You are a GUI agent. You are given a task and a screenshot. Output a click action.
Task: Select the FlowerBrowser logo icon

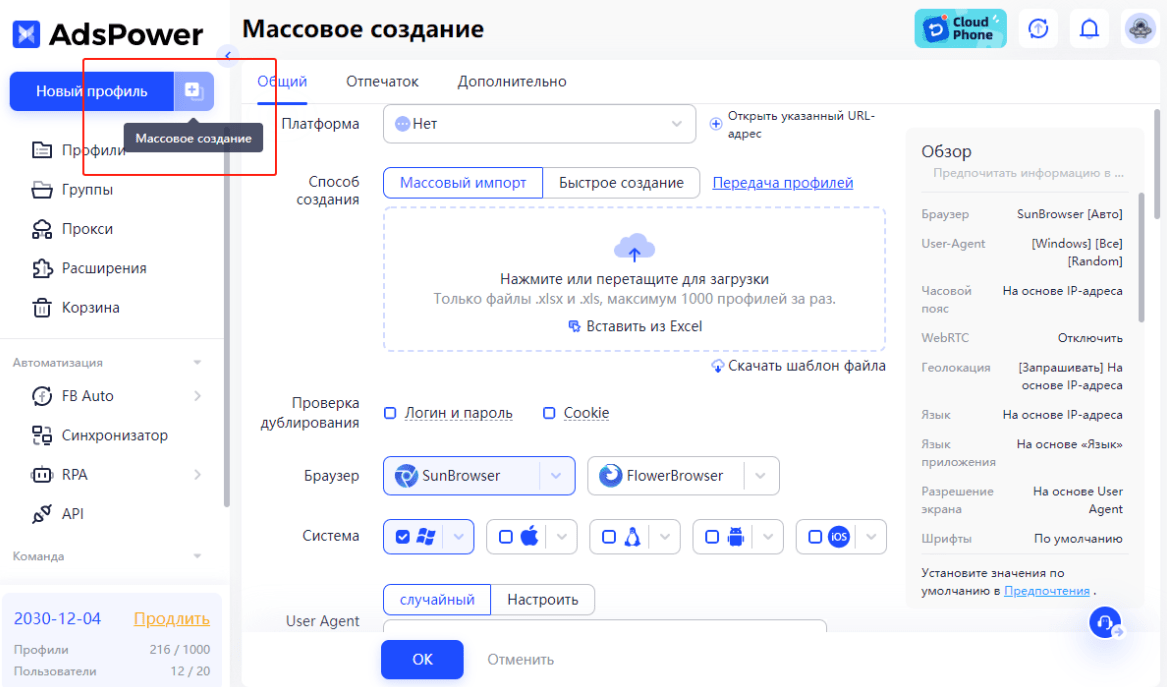click(x=610, y=476)
